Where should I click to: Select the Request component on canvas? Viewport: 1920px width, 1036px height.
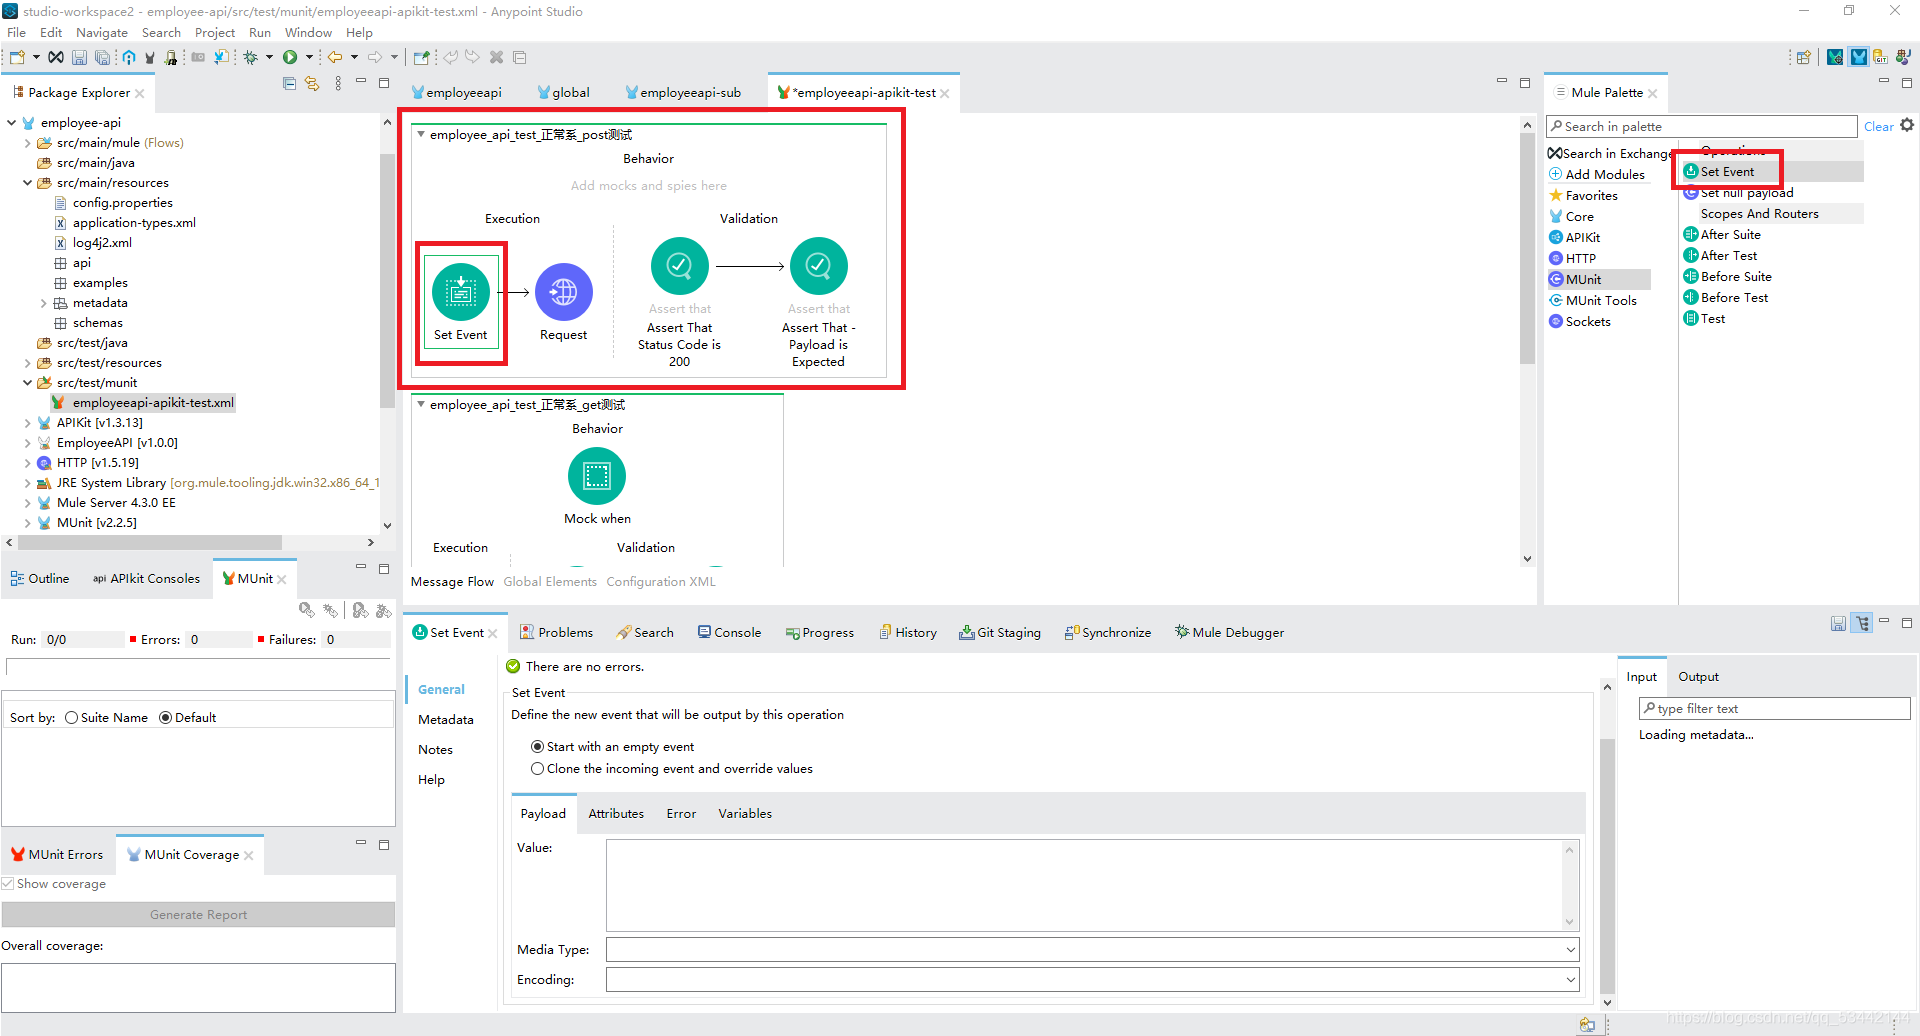(x=564, y=302)
